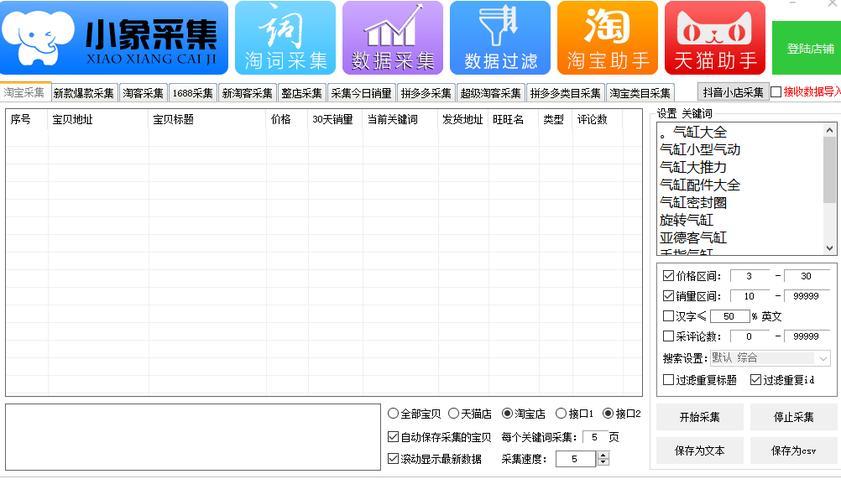Switch to the 淘宝类目采集 tab

640,93
